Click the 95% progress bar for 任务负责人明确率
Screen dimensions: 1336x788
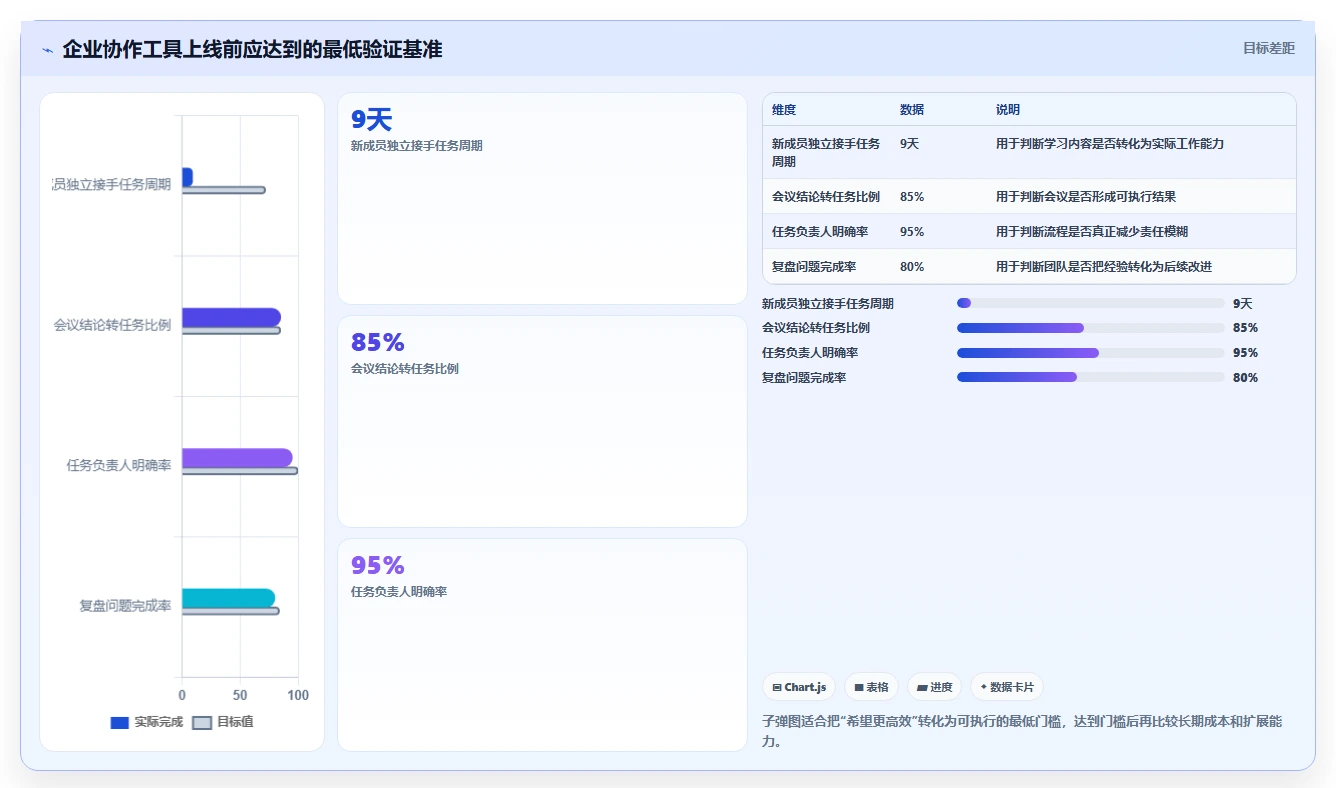[1090, 353]
